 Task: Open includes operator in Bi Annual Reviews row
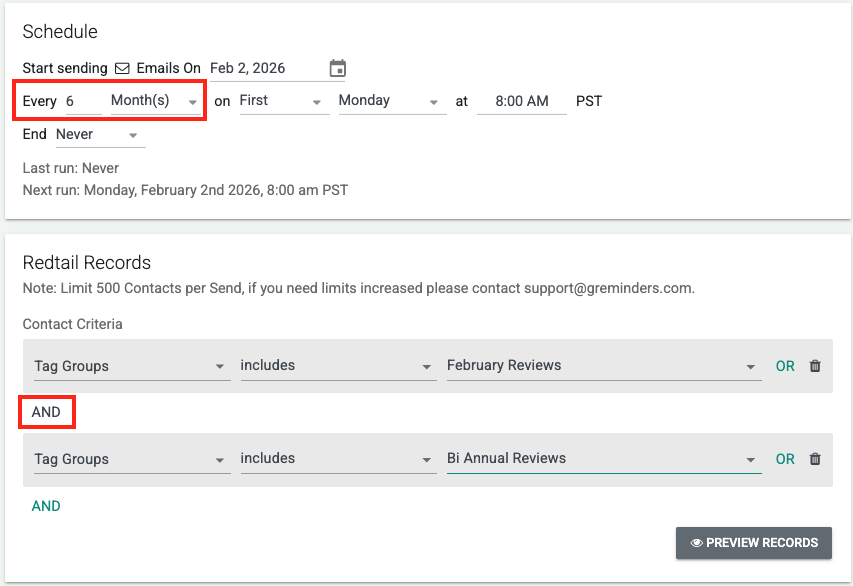(335, 459)
